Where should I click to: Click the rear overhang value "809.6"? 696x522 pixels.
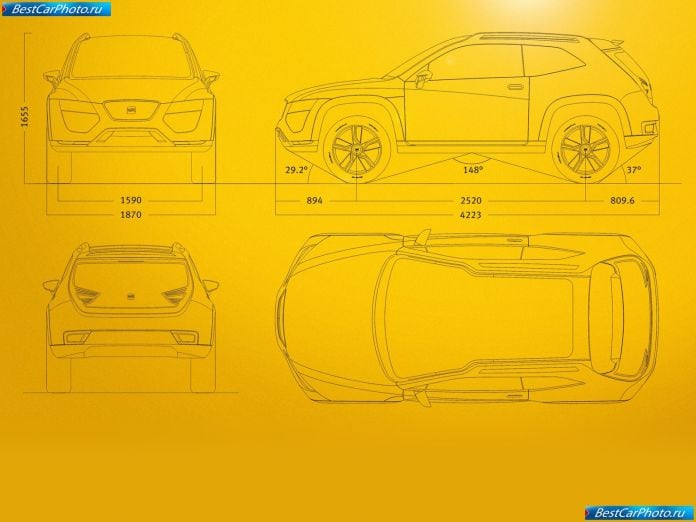[x=622, y=201]
